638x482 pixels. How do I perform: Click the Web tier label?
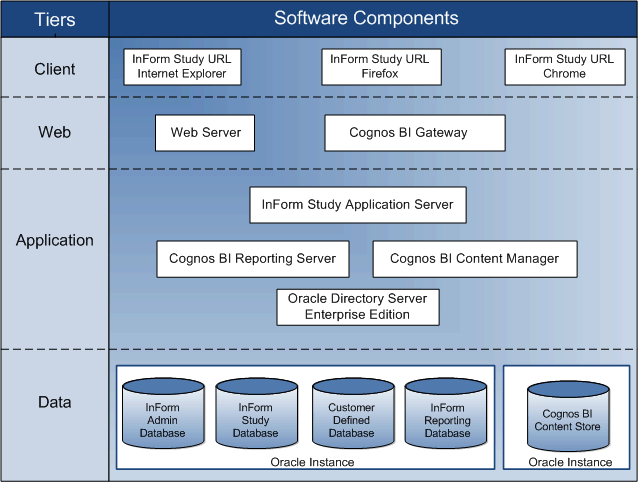tap(55, 132)
